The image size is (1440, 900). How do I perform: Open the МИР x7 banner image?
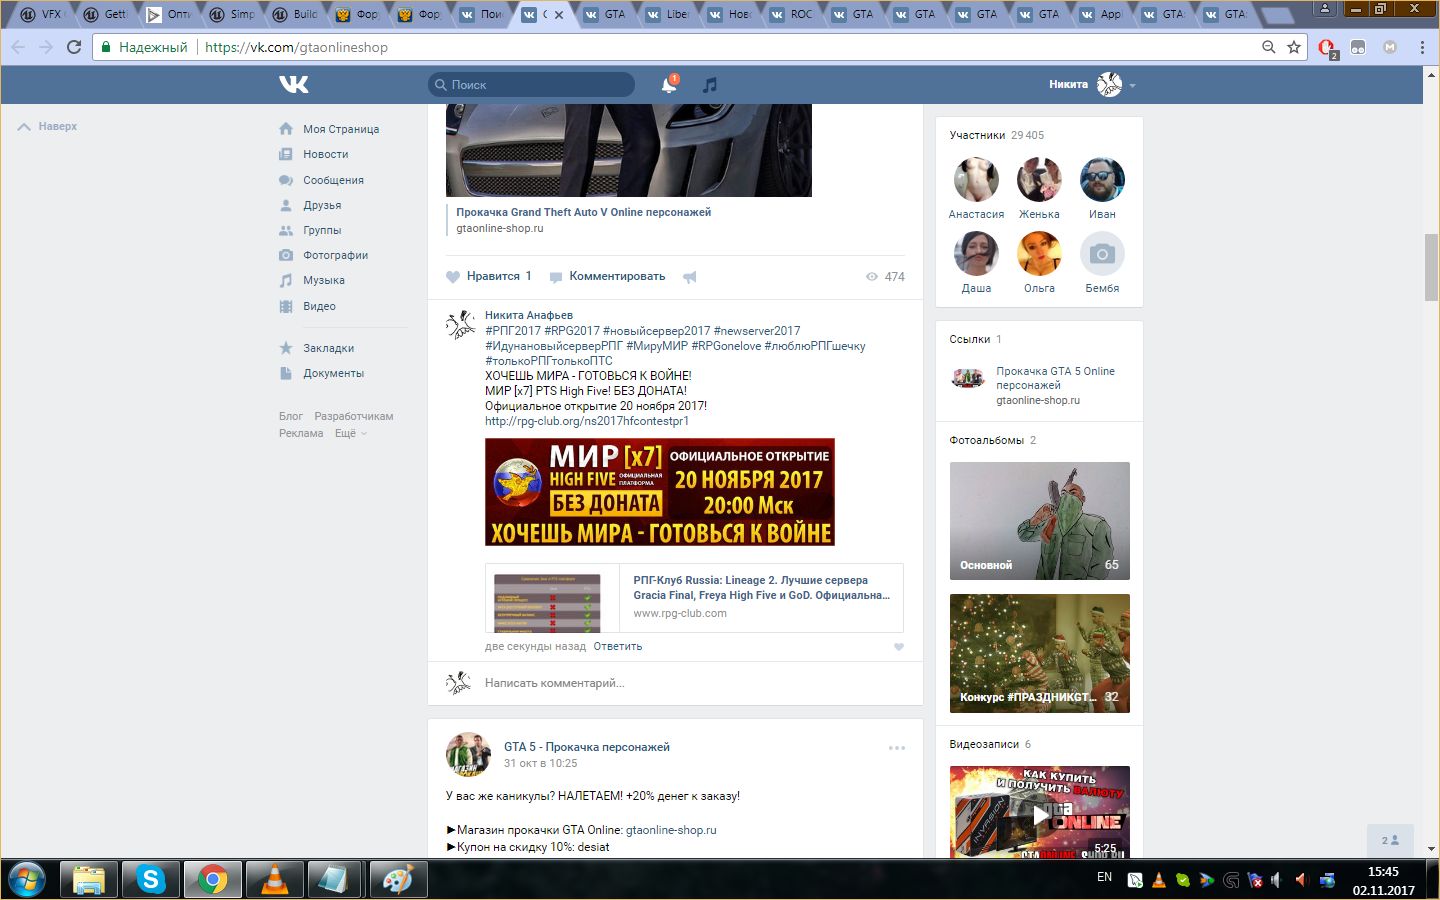pos(660,492)
